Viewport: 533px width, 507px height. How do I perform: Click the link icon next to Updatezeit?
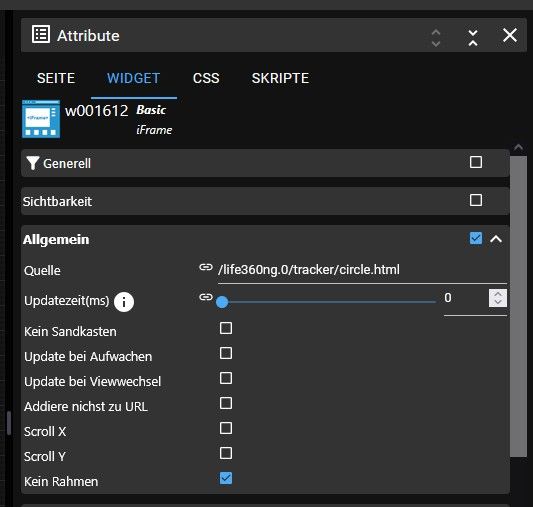206,297
